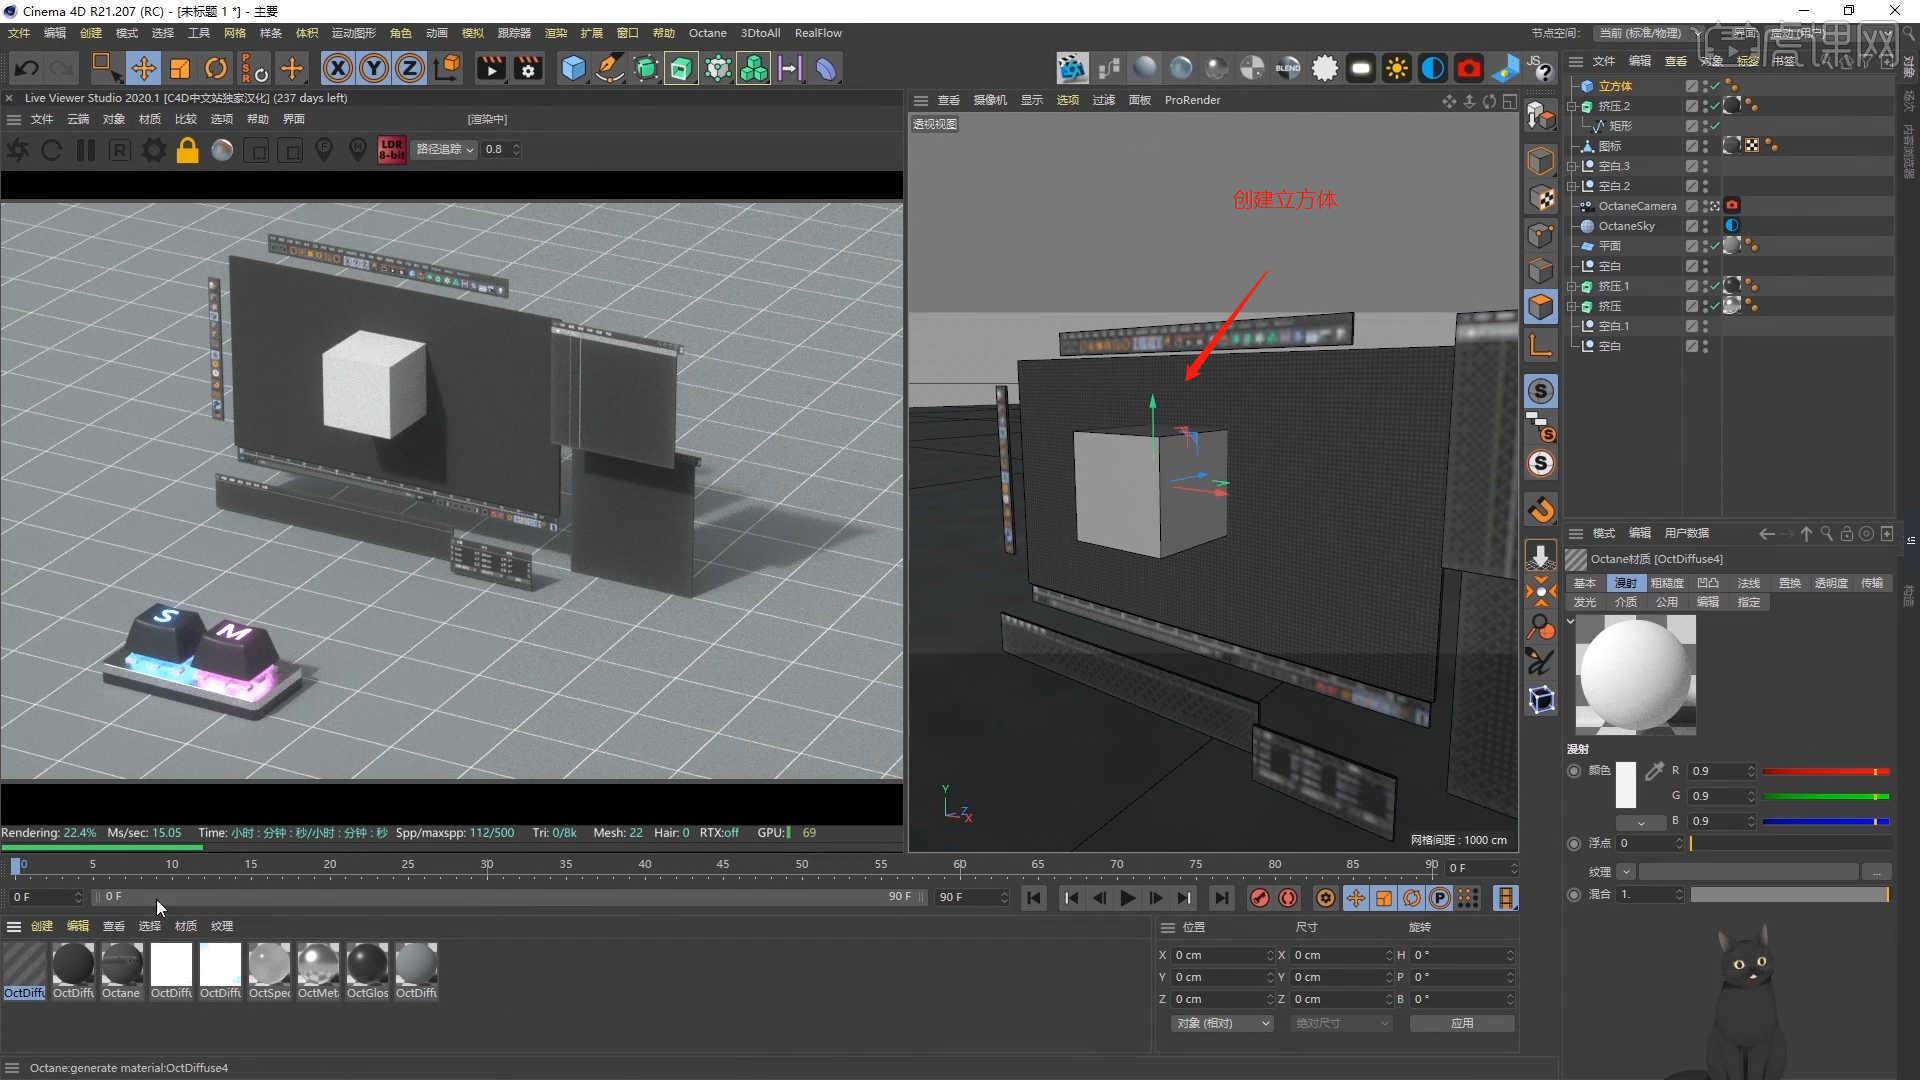Image resolution: width=1920 pixels, height=1080 pixels.
Task: Click the red Octane camera icon
Action: [1468, 69]
